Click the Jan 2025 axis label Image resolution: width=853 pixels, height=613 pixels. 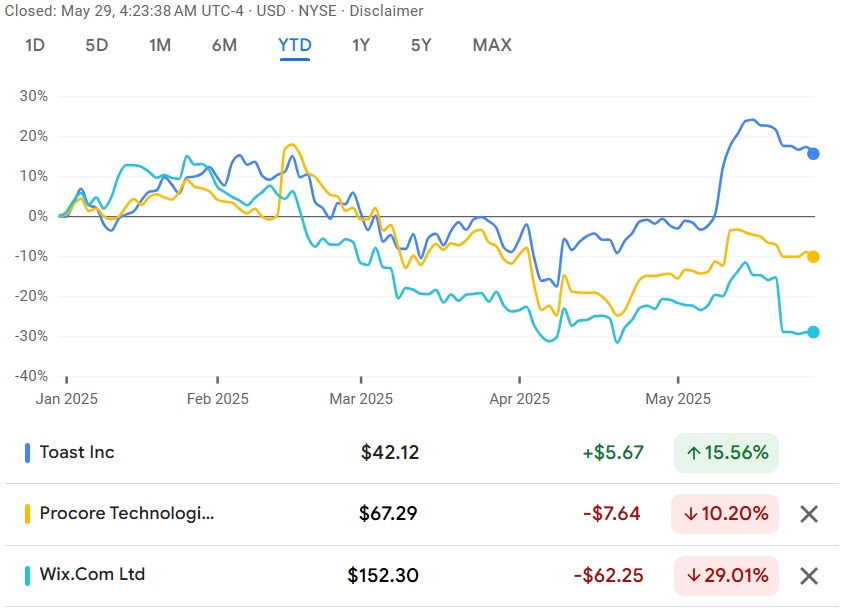point(66,399)
